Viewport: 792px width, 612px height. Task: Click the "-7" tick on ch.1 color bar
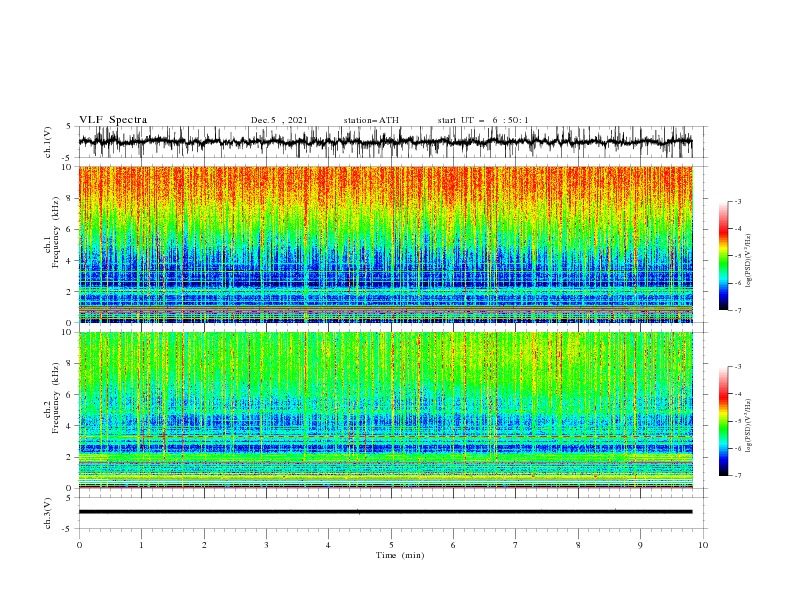click(x=737, y=311)
